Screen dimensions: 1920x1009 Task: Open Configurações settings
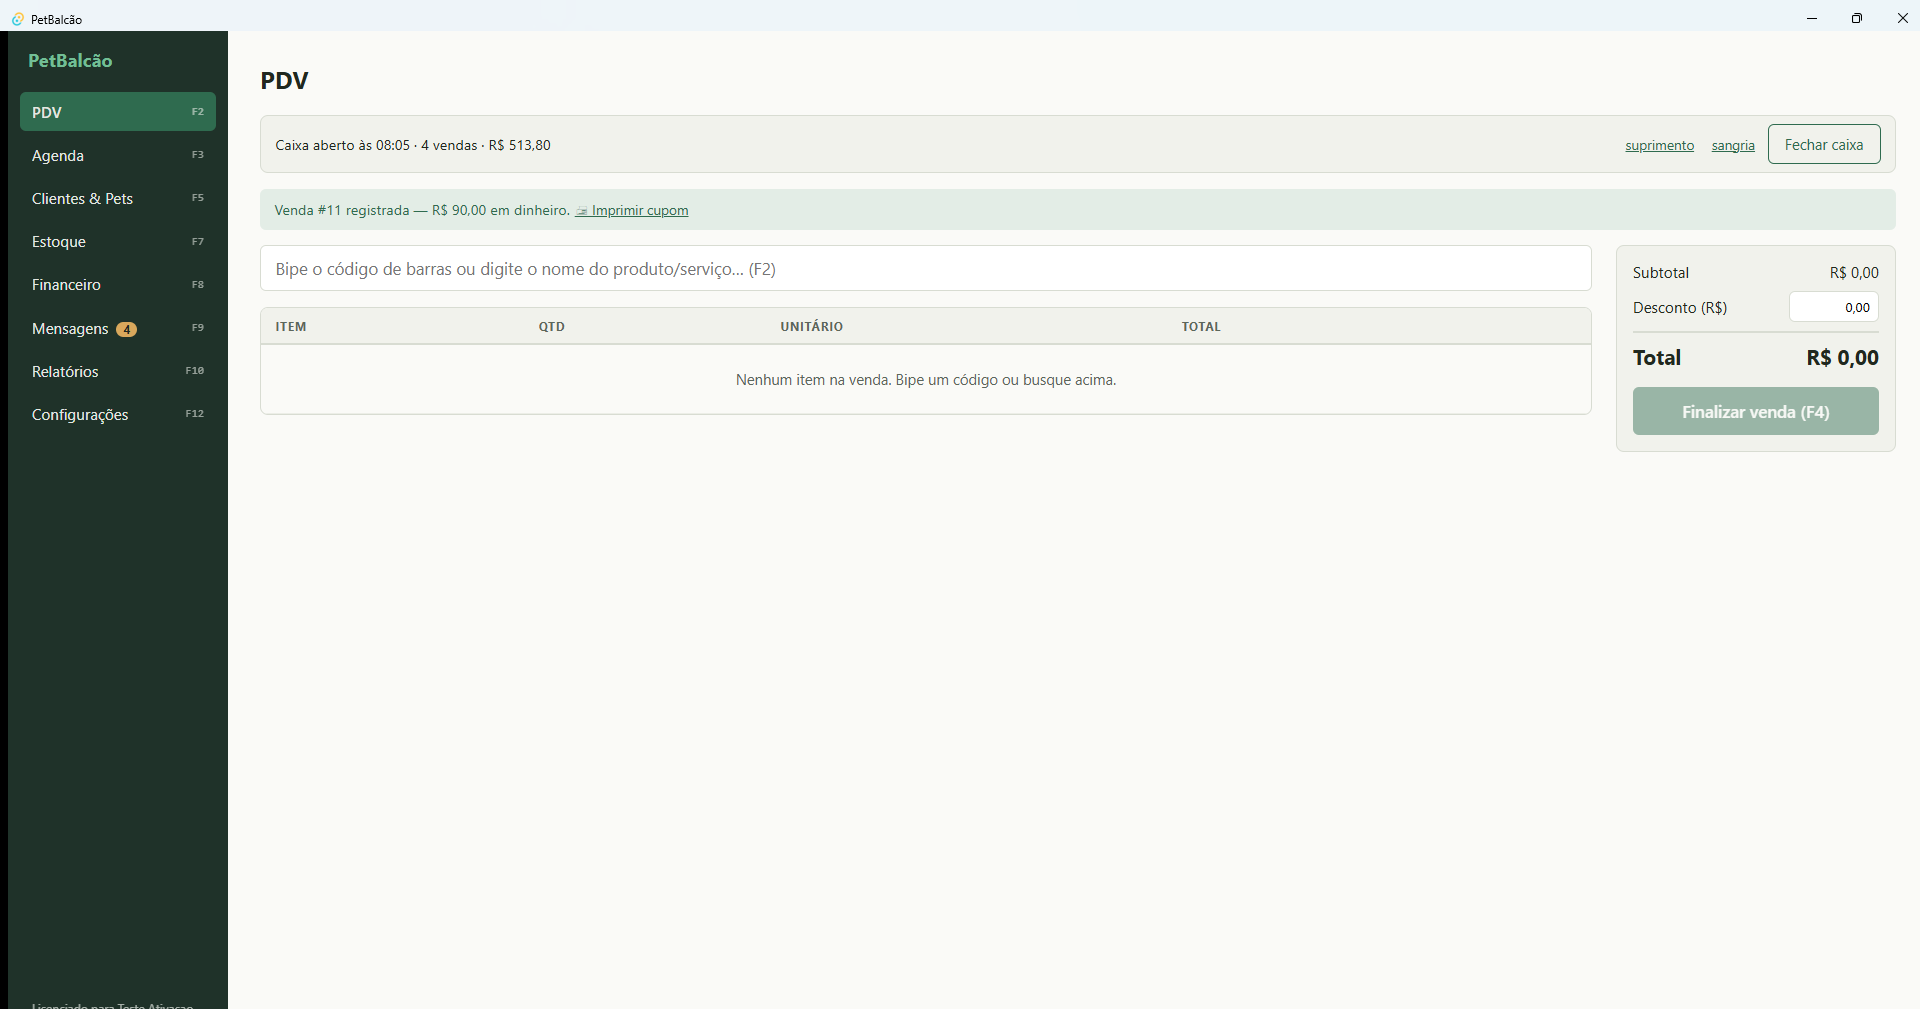(x=118, y=414)
